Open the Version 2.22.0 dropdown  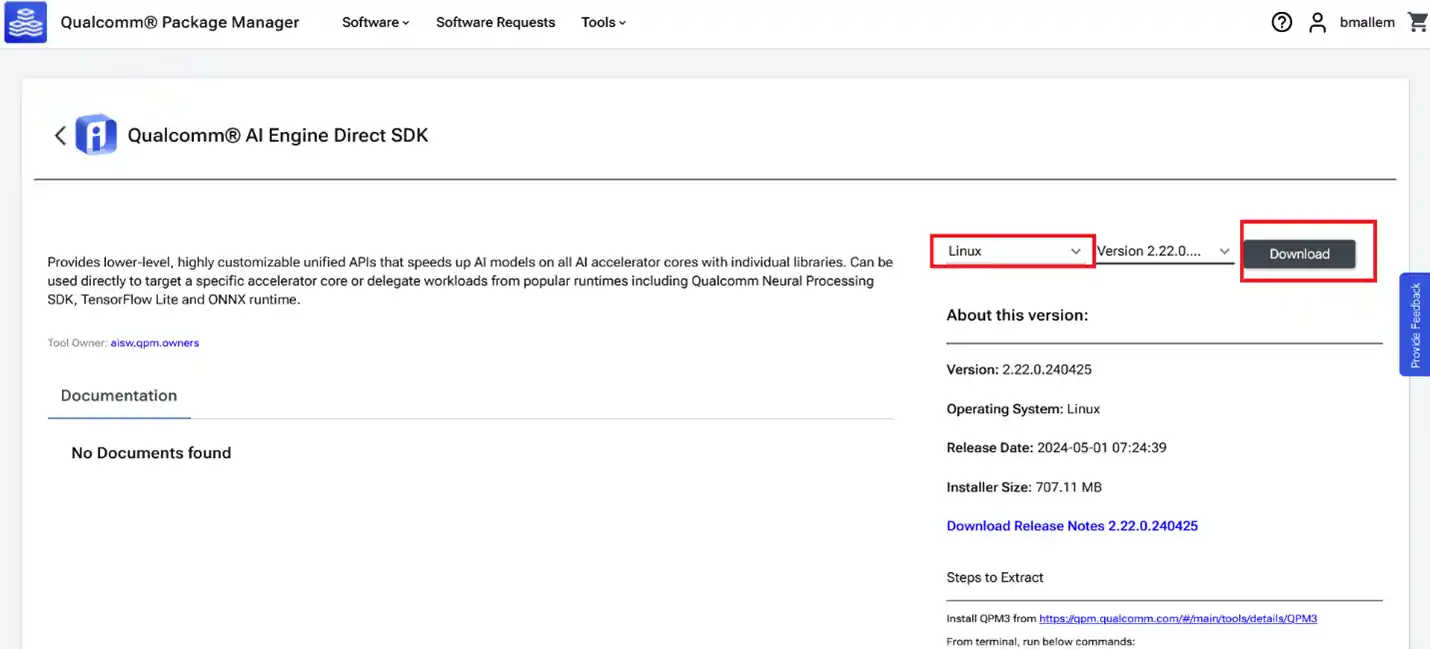coord(1164,251)
